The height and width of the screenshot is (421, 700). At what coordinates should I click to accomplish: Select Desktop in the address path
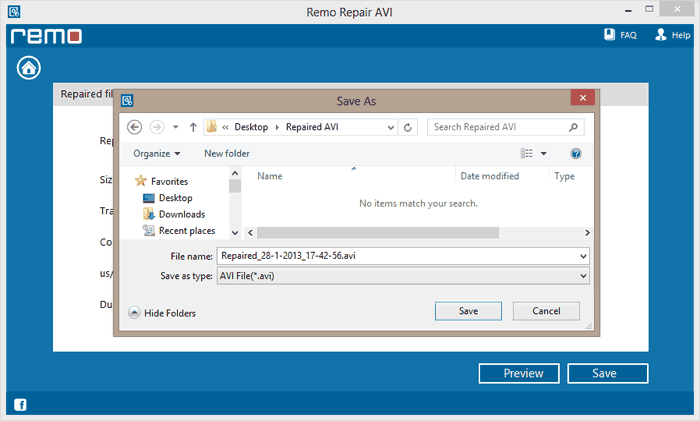[251, 127]
